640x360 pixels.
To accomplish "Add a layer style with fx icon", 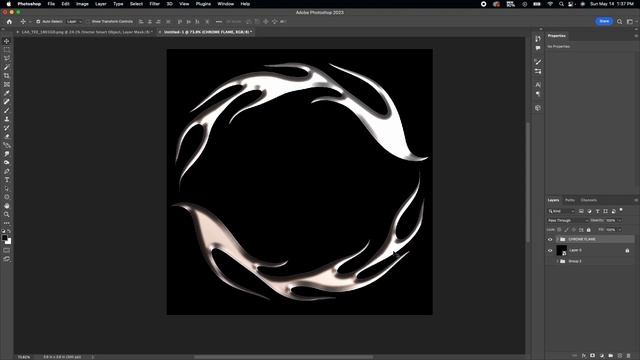I will [x=584, y=356].
